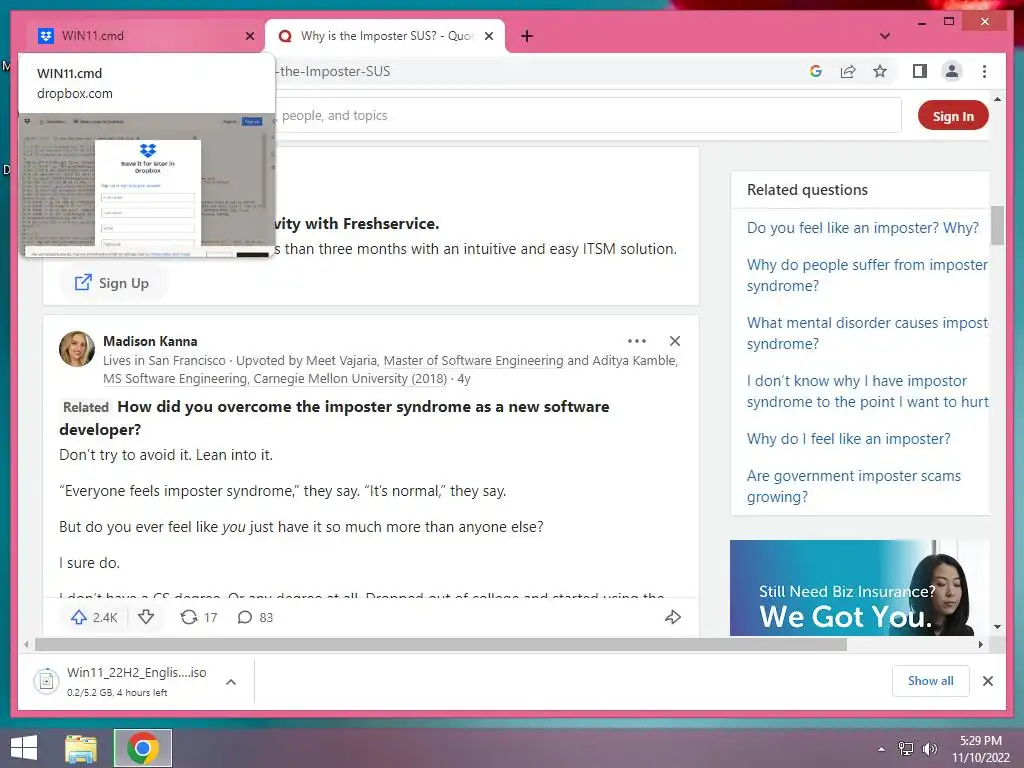Bookmark this page with star icon
Screen dimensions: 1024x768
pos(880,71)
